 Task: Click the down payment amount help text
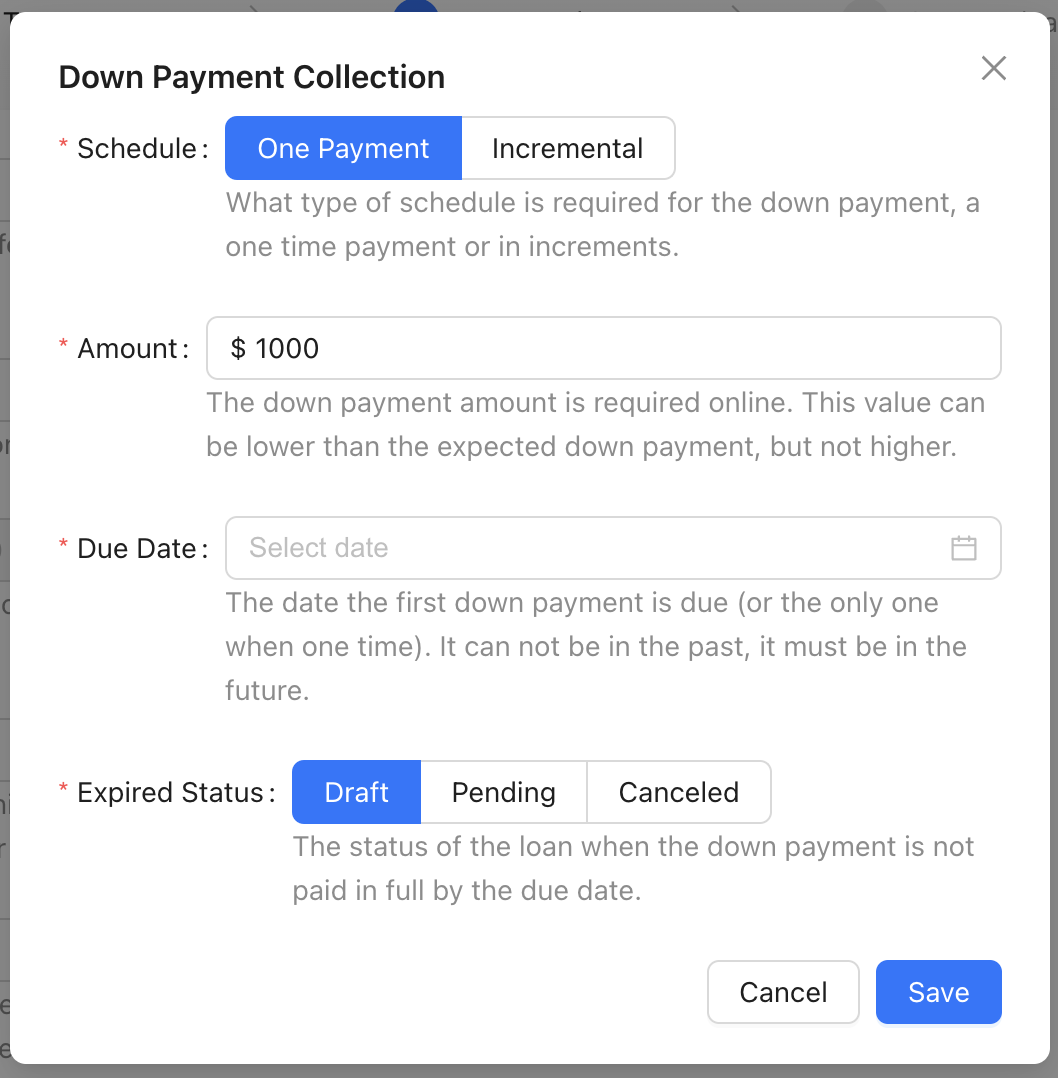[595, 425]
